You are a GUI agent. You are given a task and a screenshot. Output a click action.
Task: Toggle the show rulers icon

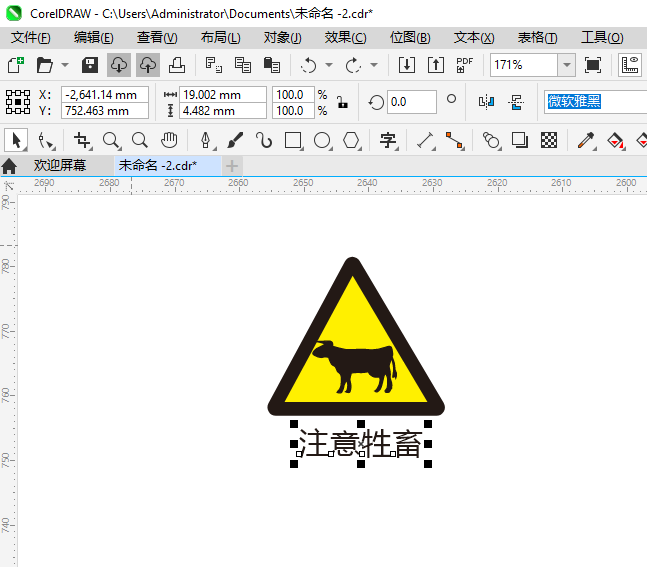click(x=630, y=65)
